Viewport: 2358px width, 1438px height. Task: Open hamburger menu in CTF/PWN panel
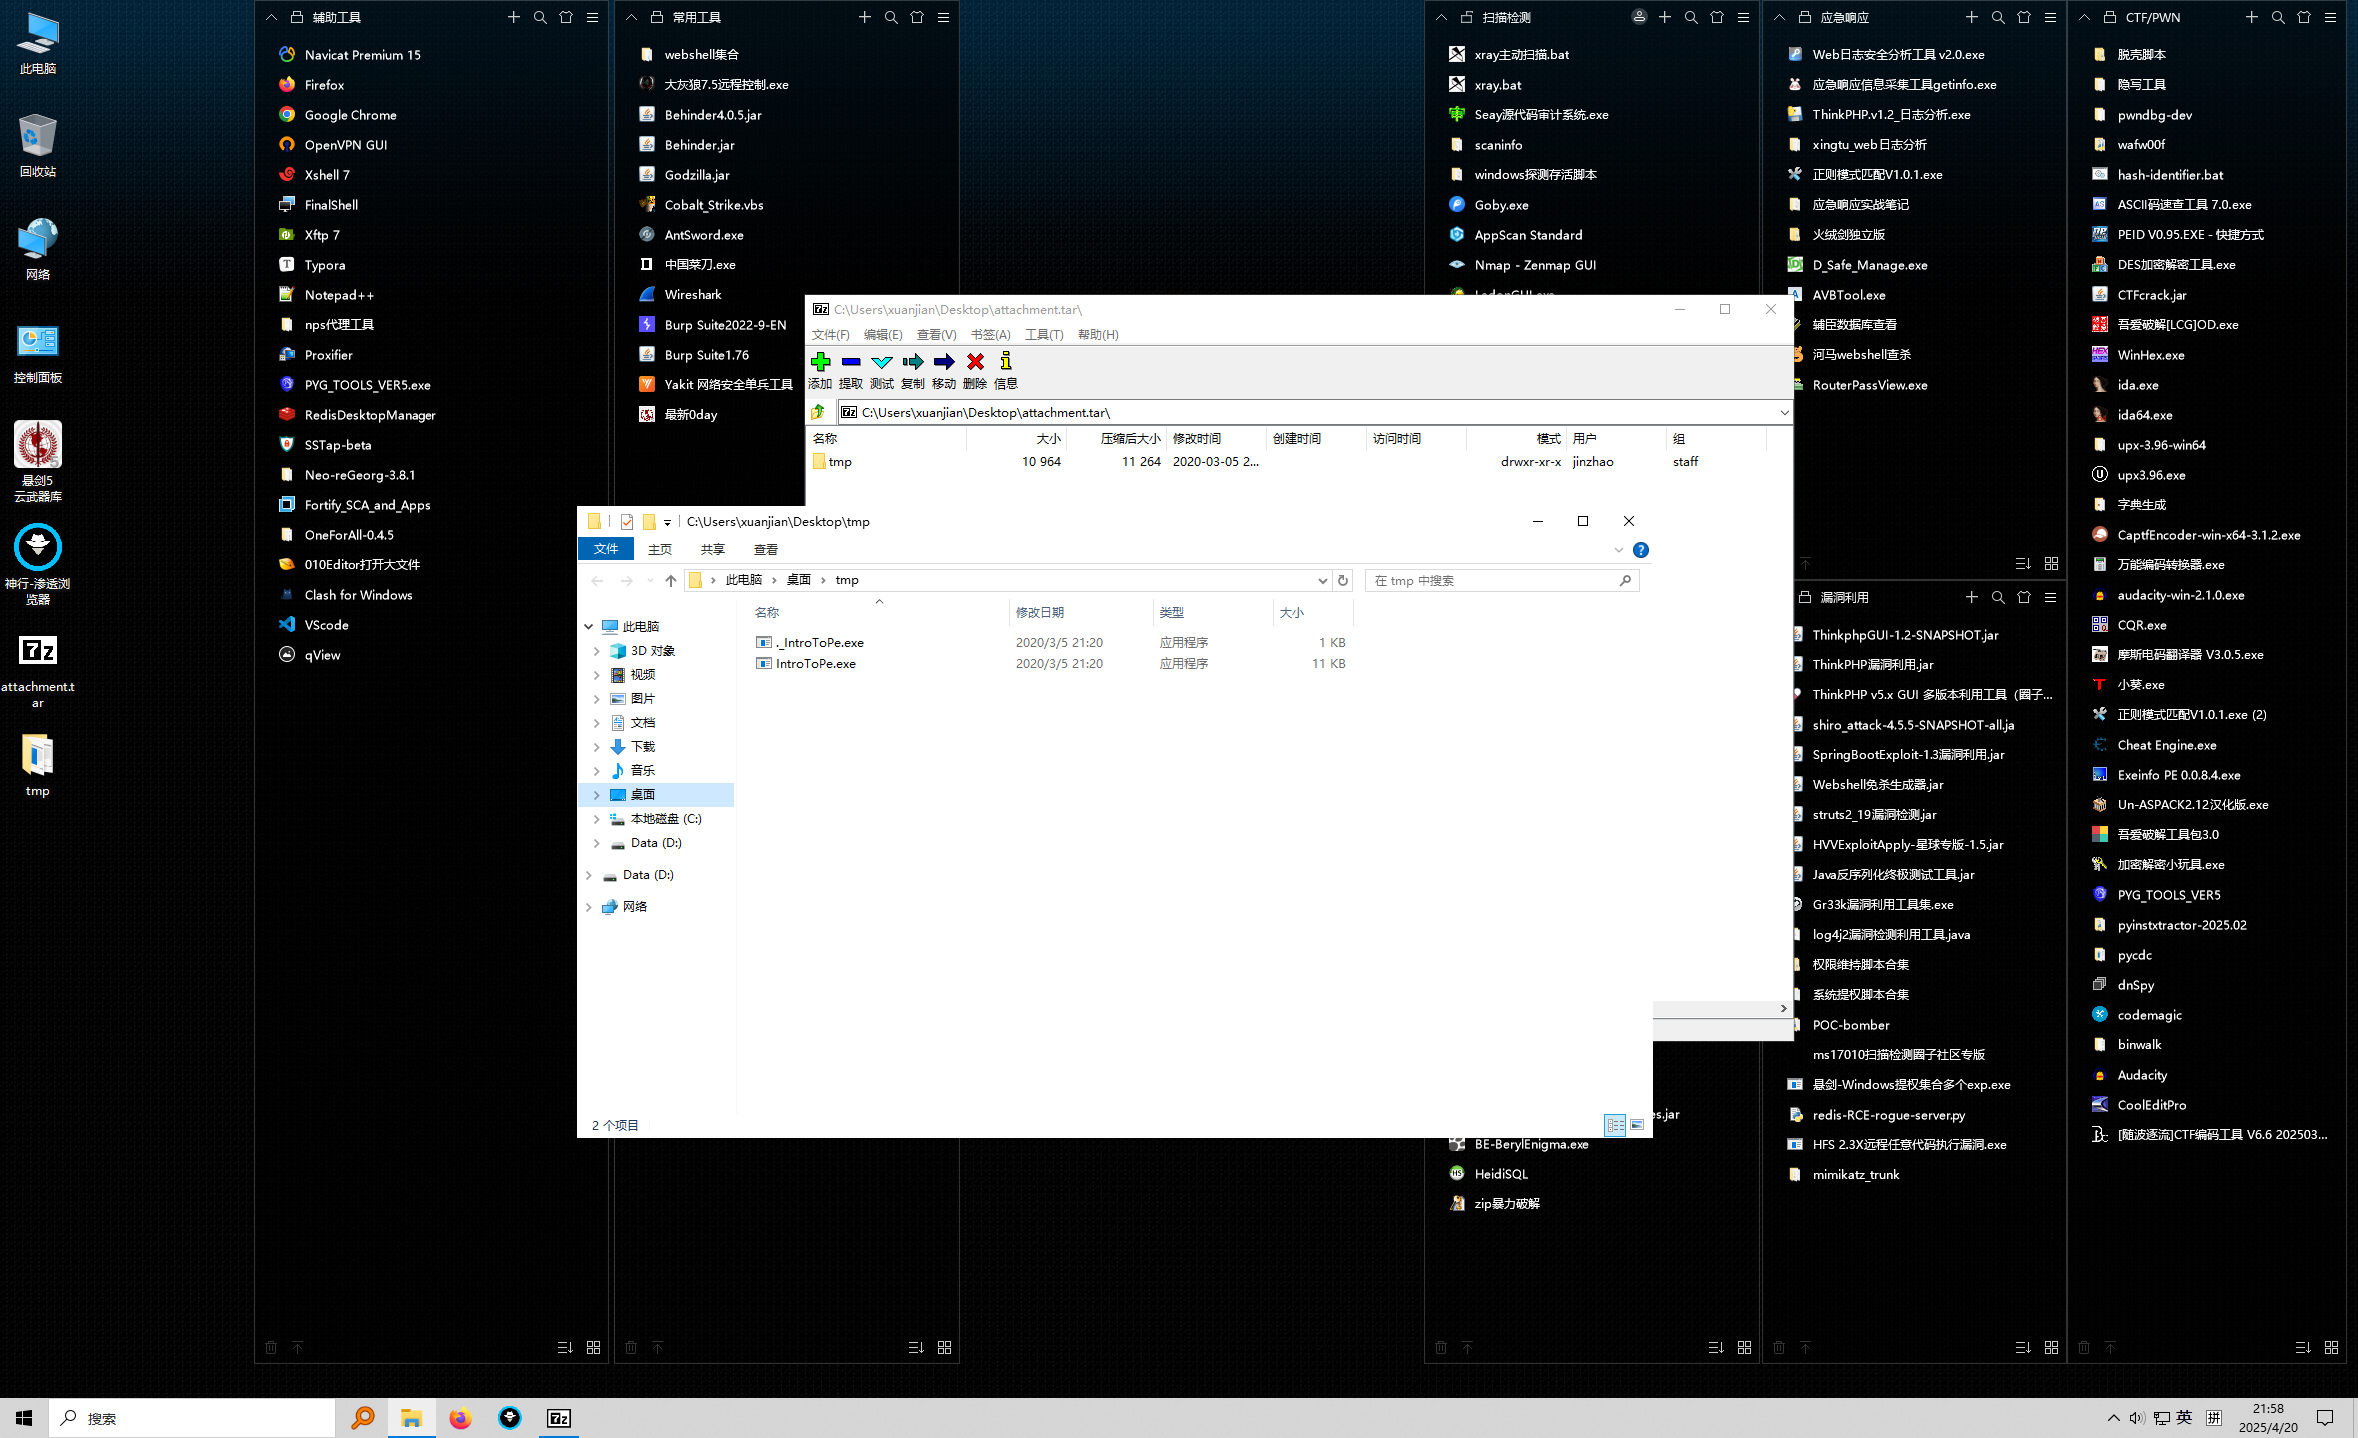2330,17
